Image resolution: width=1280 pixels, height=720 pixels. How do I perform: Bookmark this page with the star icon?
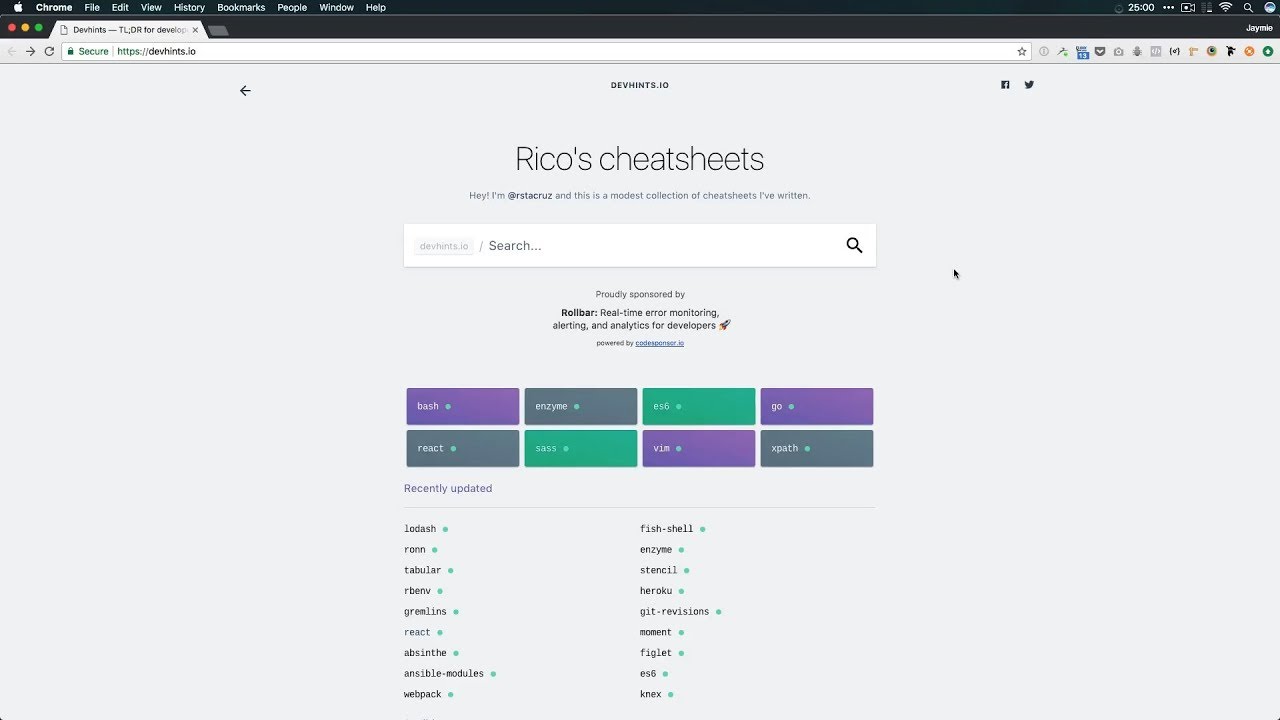1022,51
